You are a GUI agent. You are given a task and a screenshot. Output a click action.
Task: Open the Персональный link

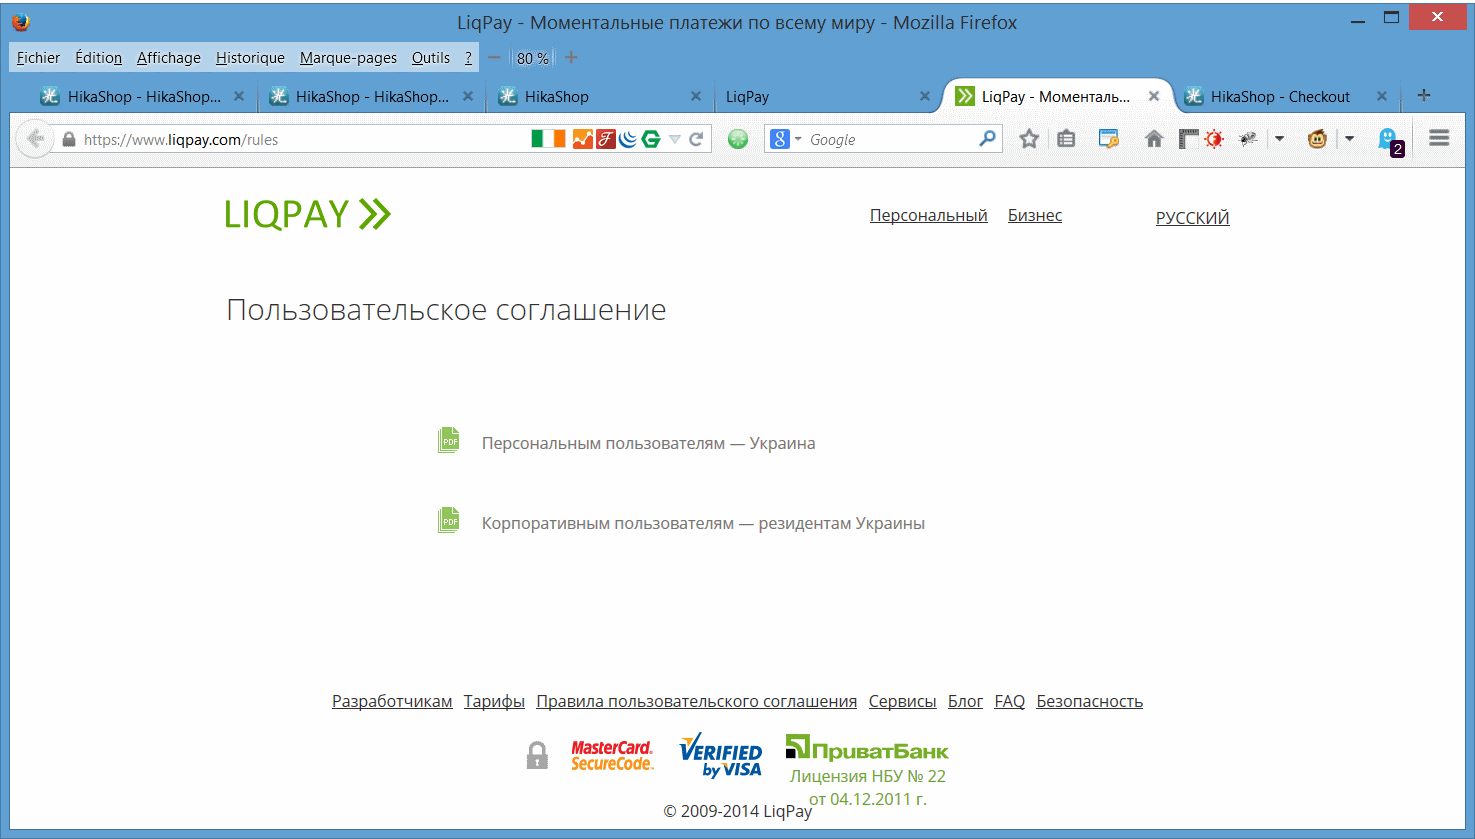point(929,215)
